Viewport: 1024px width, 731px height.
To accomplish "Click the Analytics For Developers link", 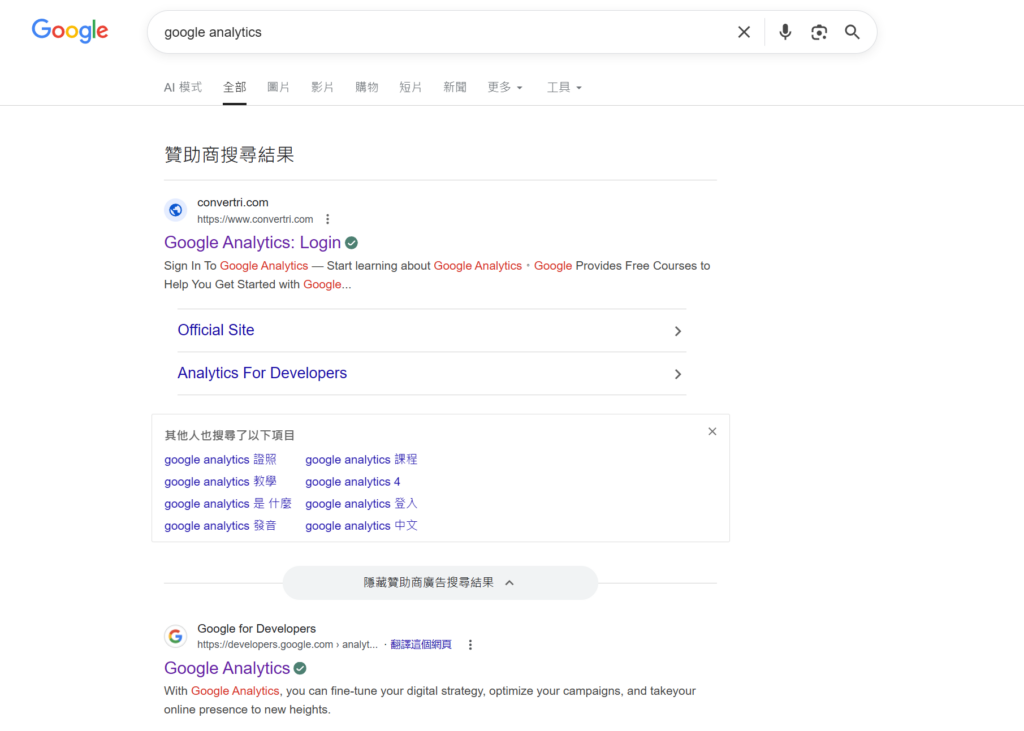I will [262, 373].
